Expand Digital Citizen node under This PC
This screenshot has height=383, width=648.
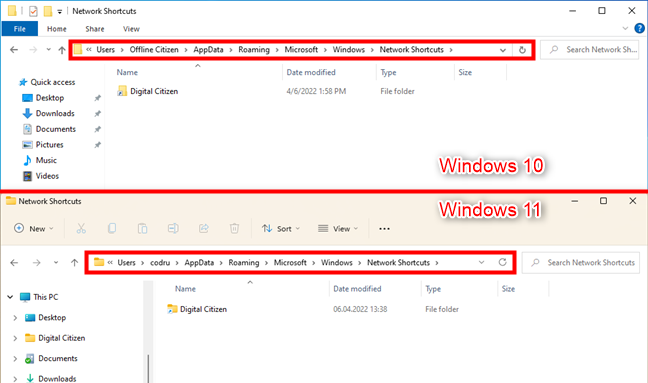[15, 338]
